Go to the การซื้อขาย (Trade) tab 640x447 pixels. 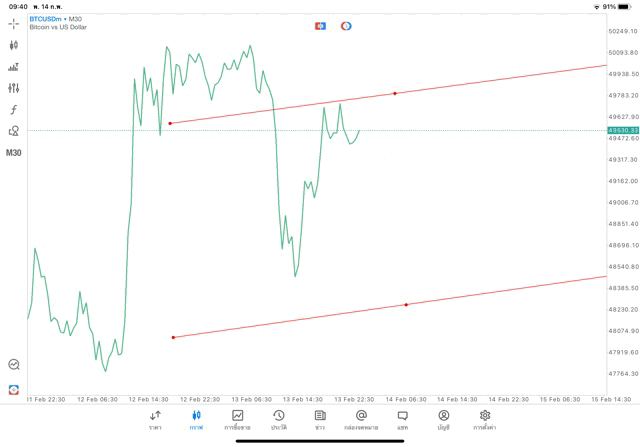click(x=237, y=420)
